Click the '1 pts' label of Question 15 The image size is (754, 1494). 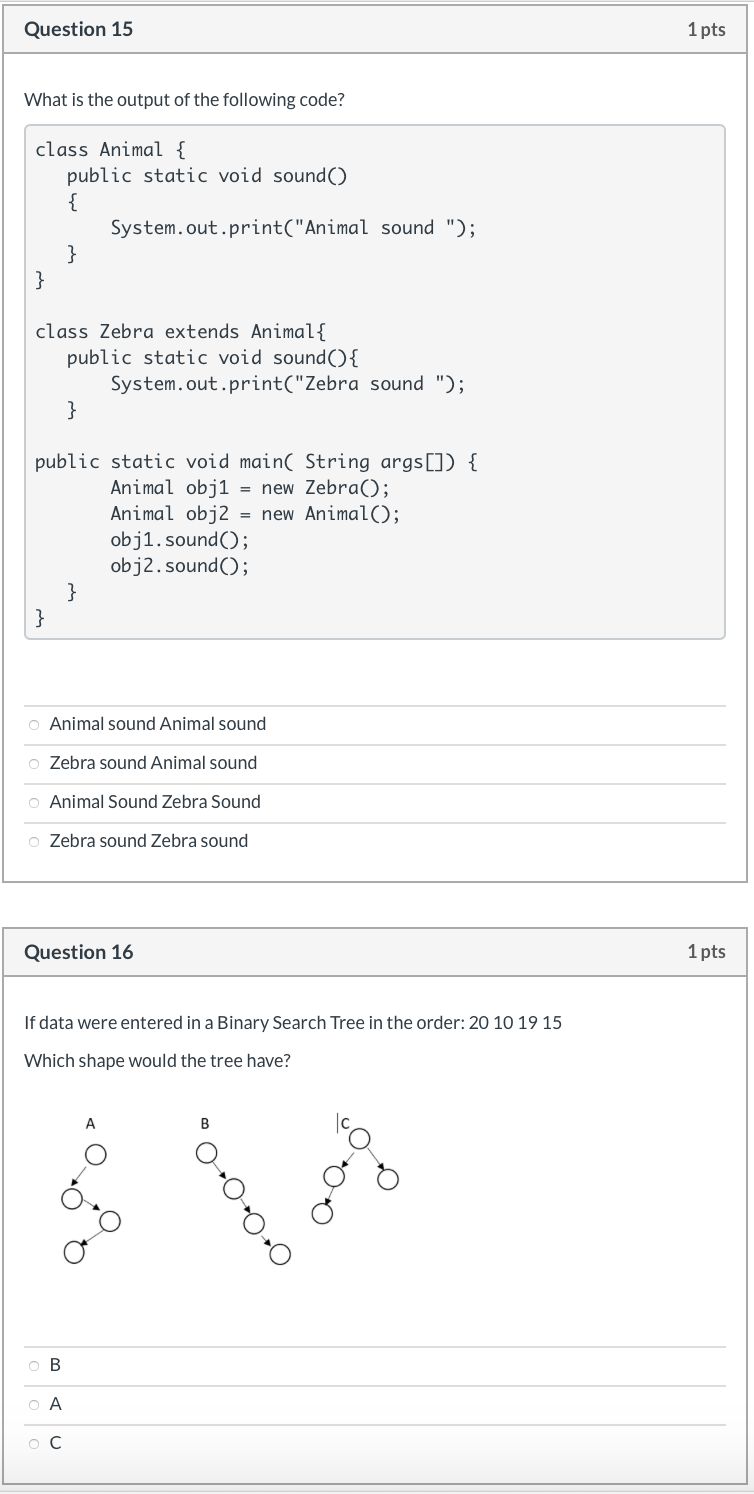[x=706, y=30]
